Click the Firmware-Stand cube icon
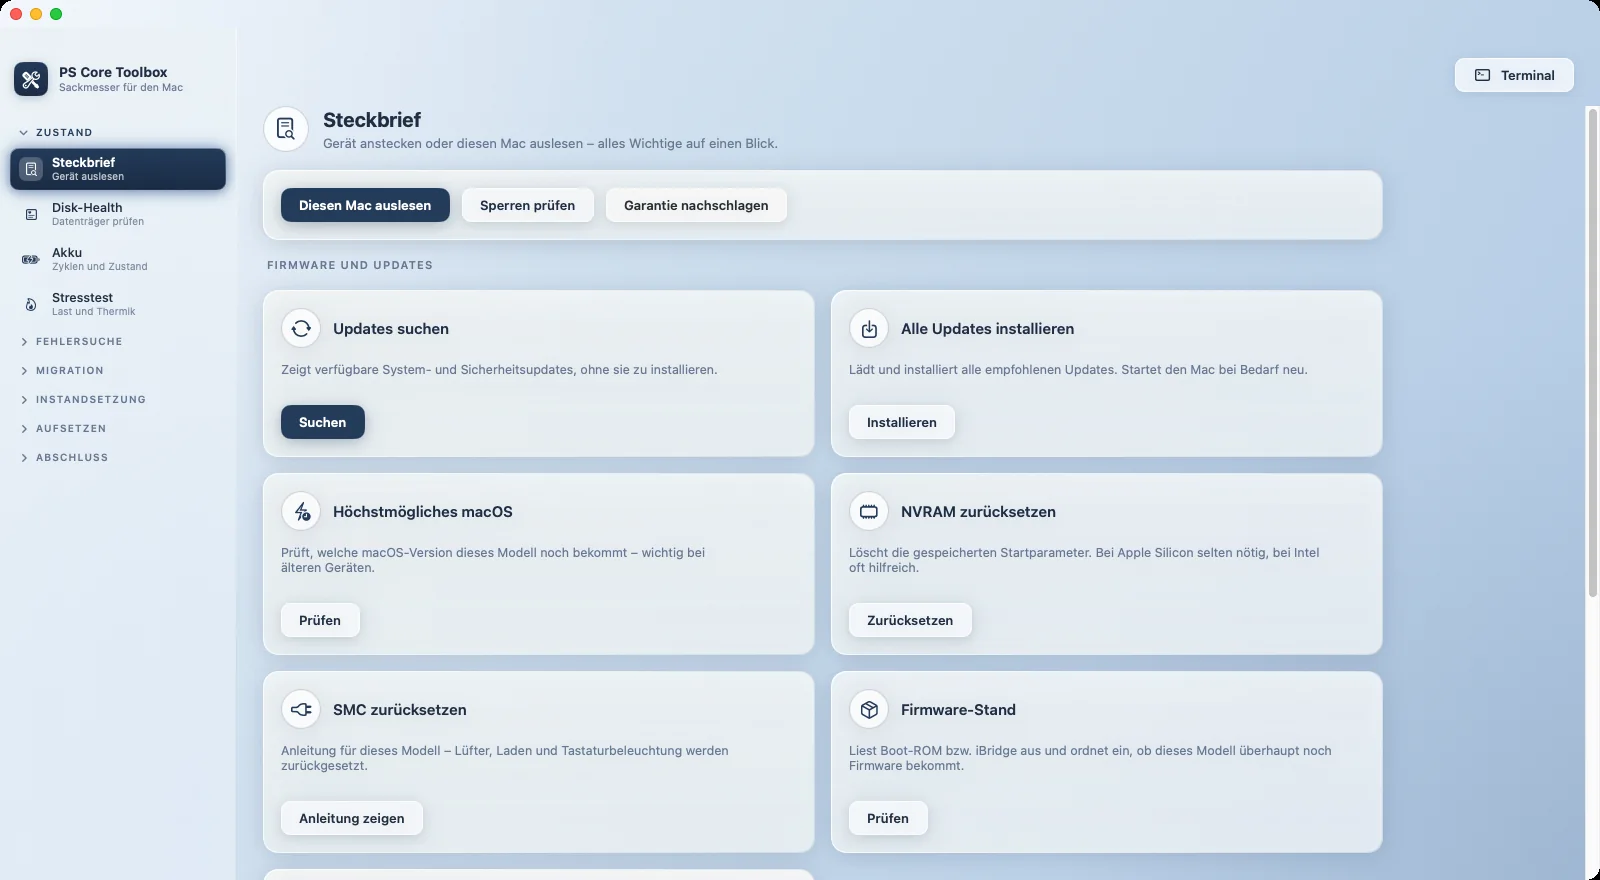The height and width of the screenshot is (880, 1600). click(x=869, y=709)
